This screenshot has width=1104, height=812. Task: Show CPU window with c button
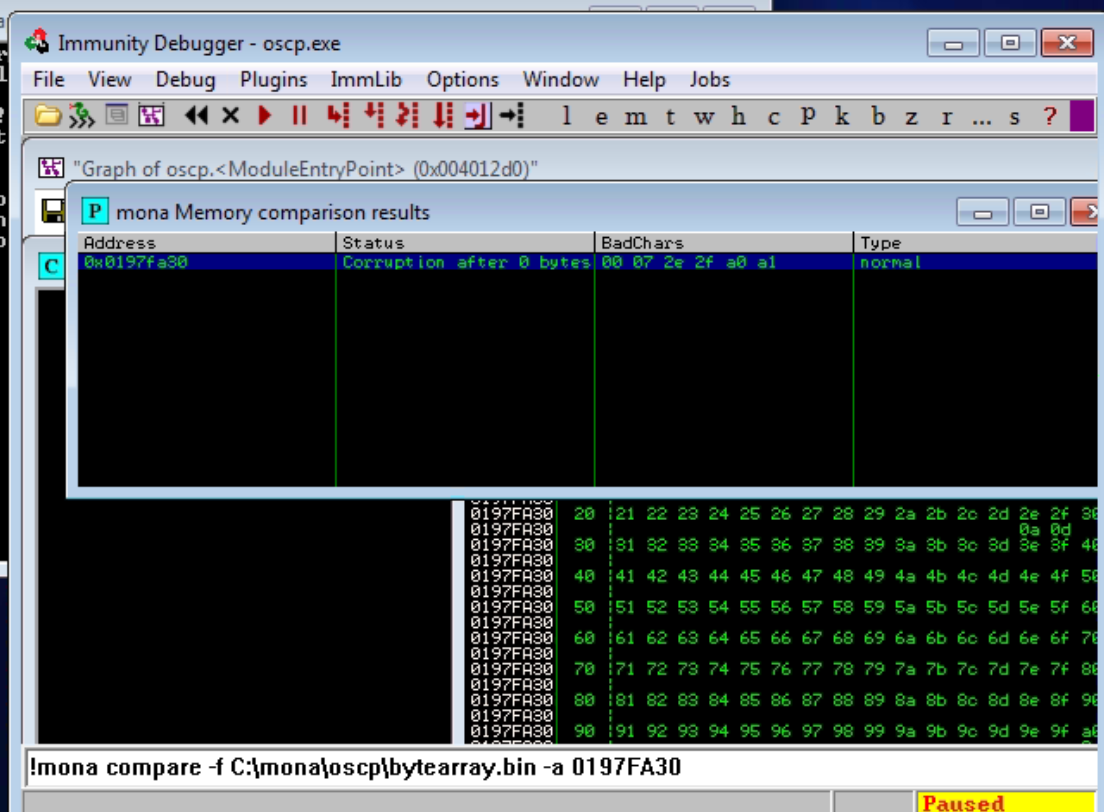coord(773,116)
